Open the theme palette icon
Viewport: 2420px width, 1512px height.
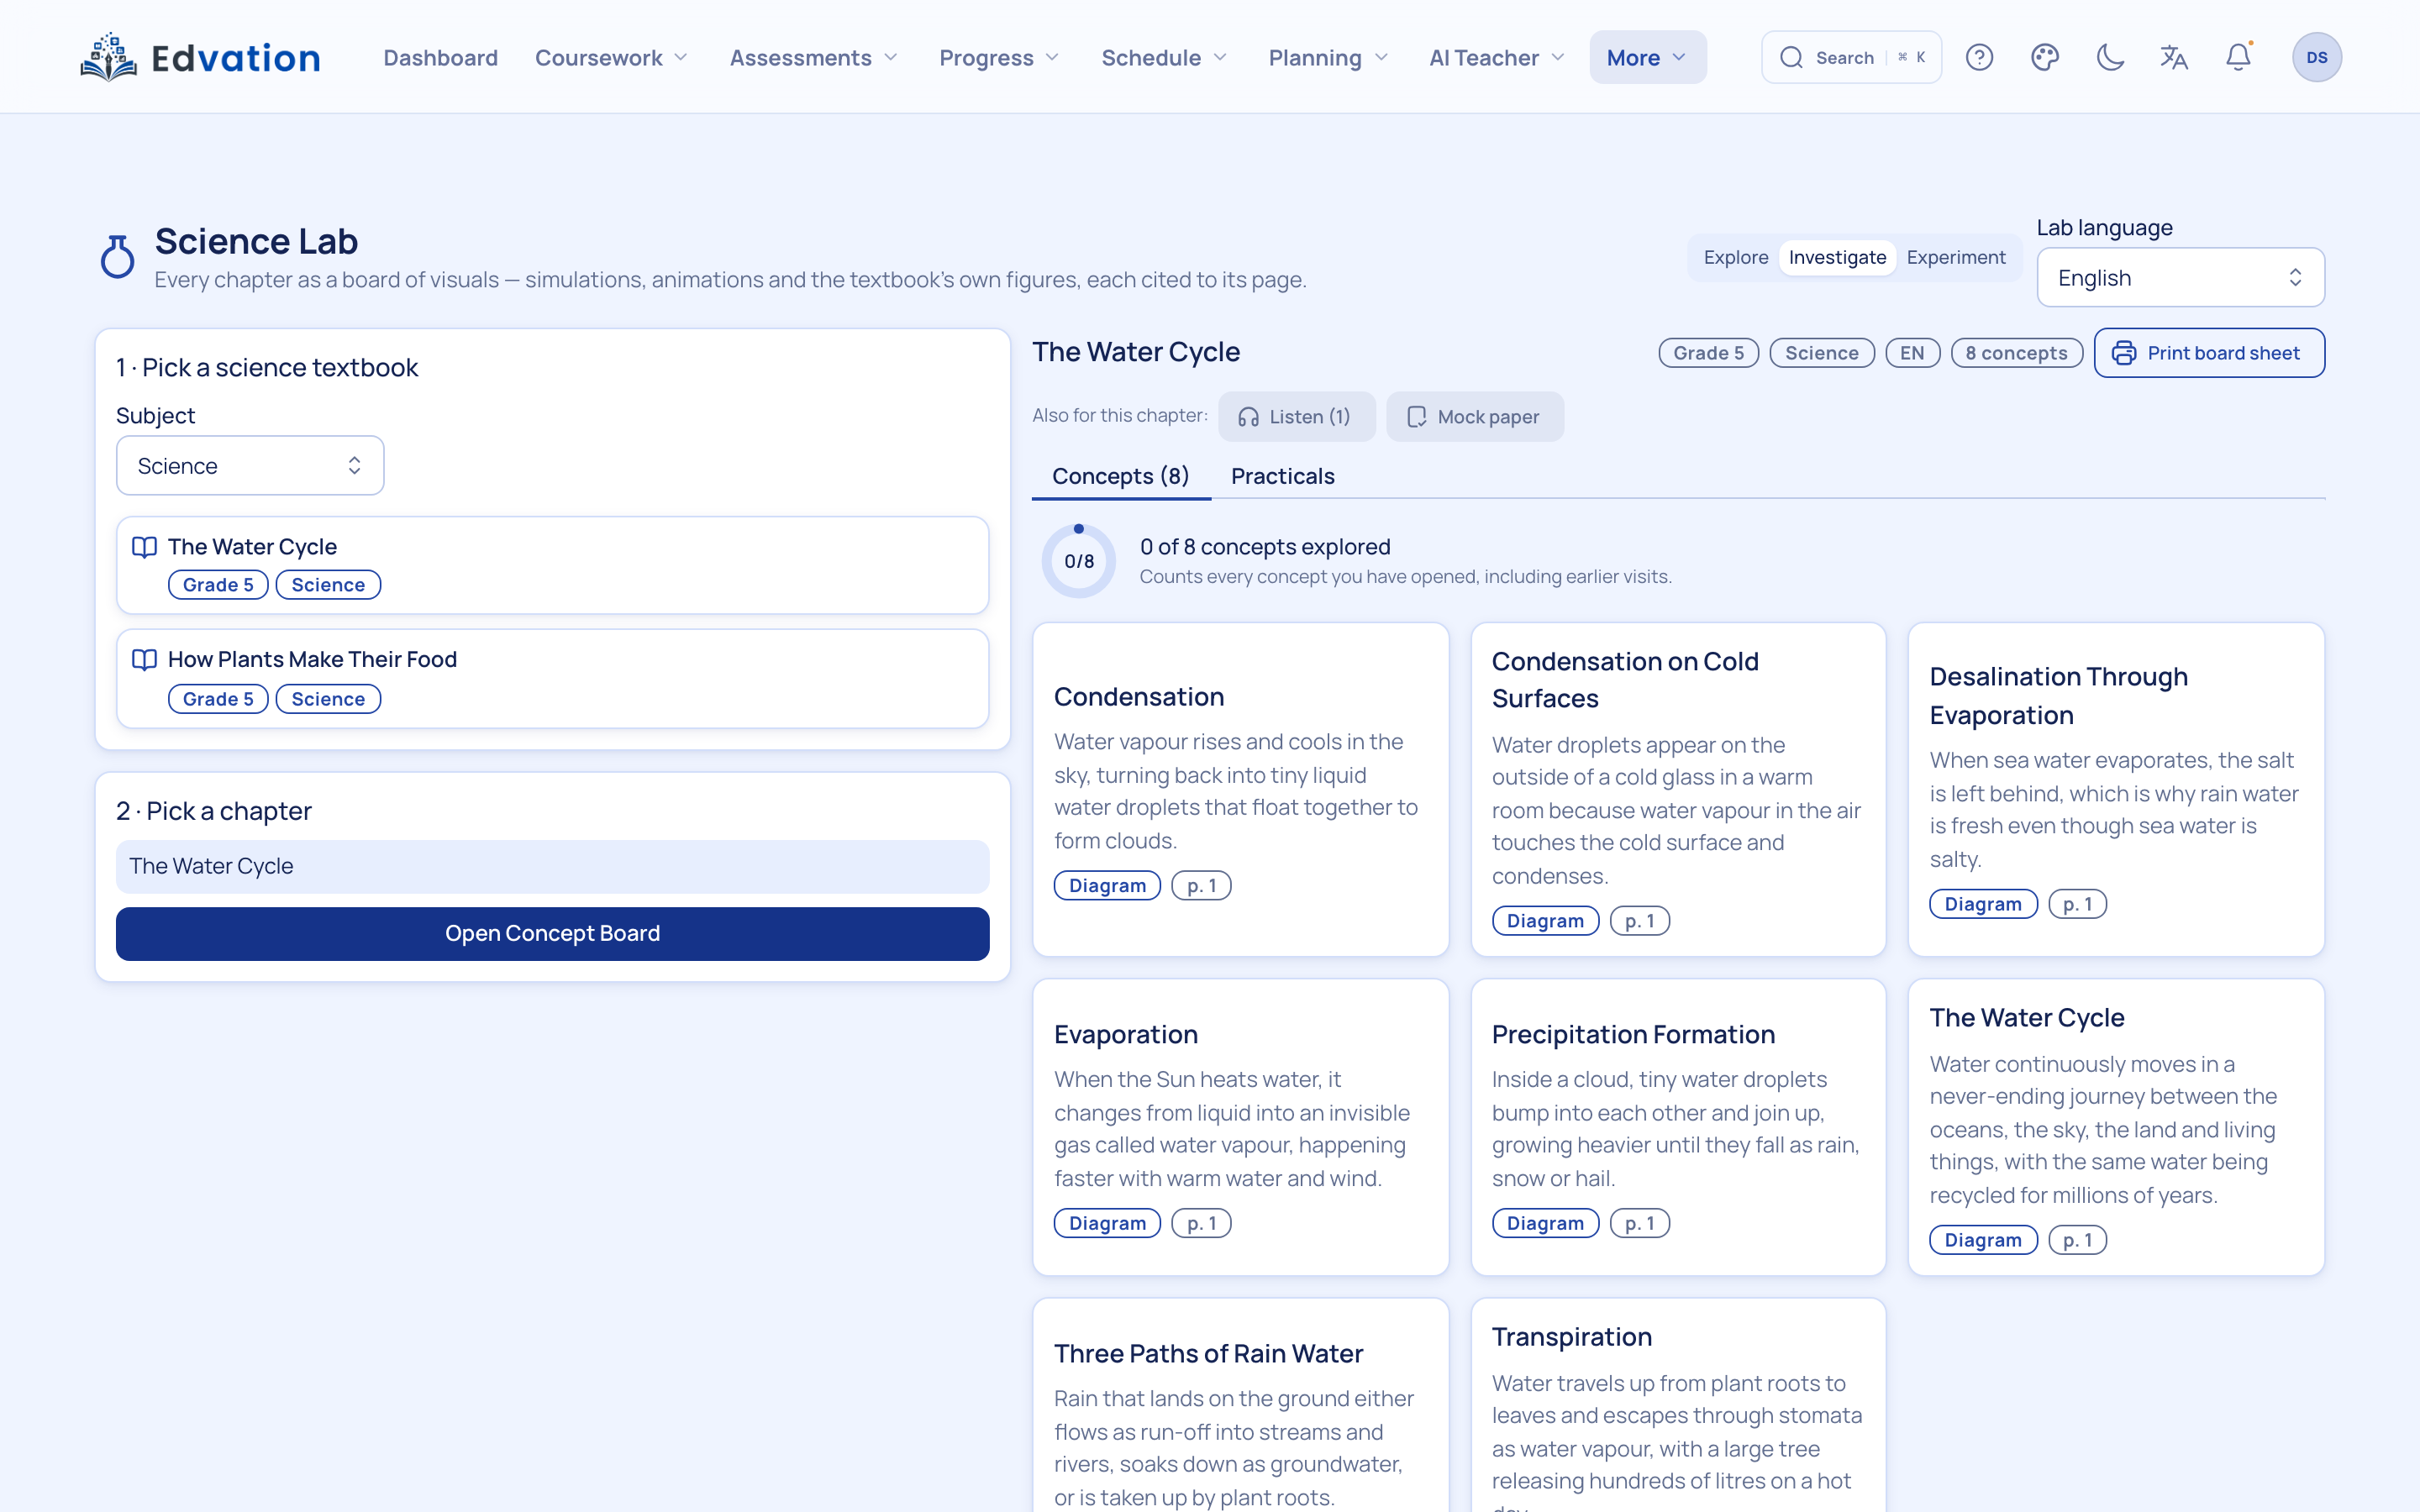[2044, 57]
